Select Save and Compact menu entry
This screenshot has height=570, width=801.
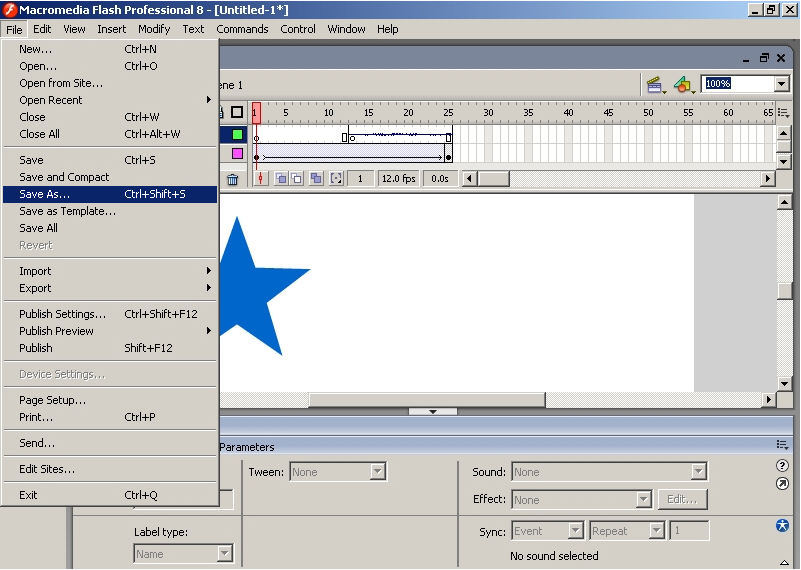[x=110, y=177]
